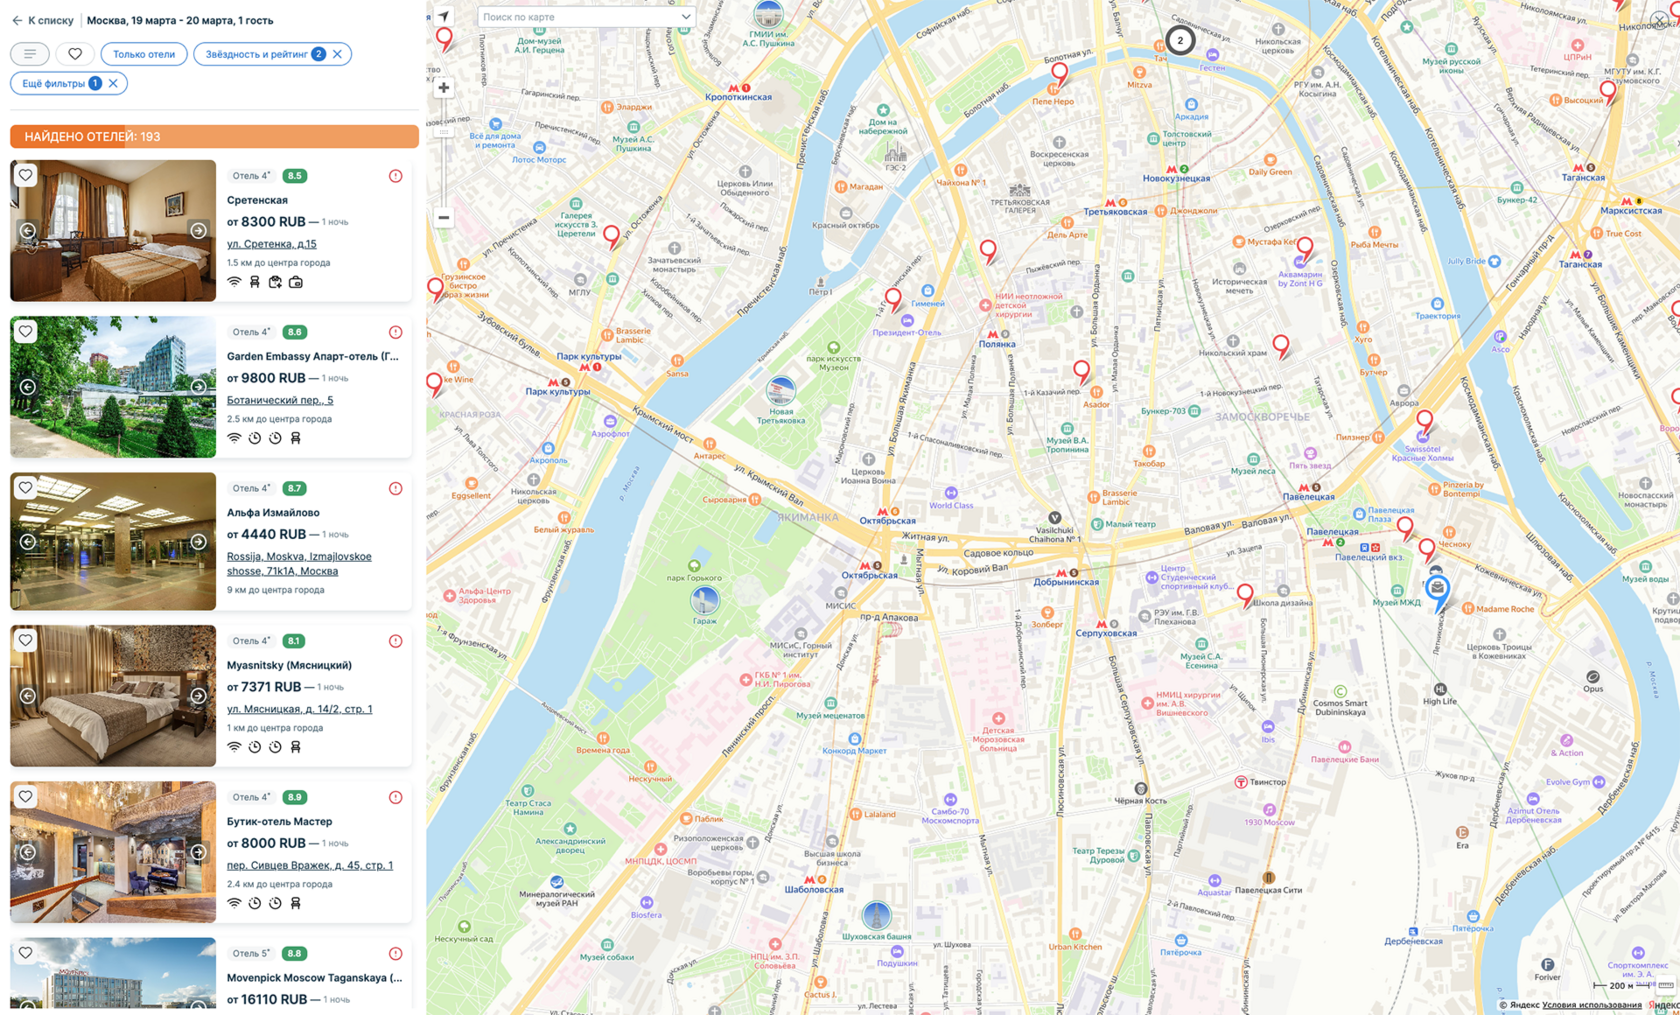Expand the map search dropdown arrow
This screenshot has width=1680, height=1015.
click(685, 17)
